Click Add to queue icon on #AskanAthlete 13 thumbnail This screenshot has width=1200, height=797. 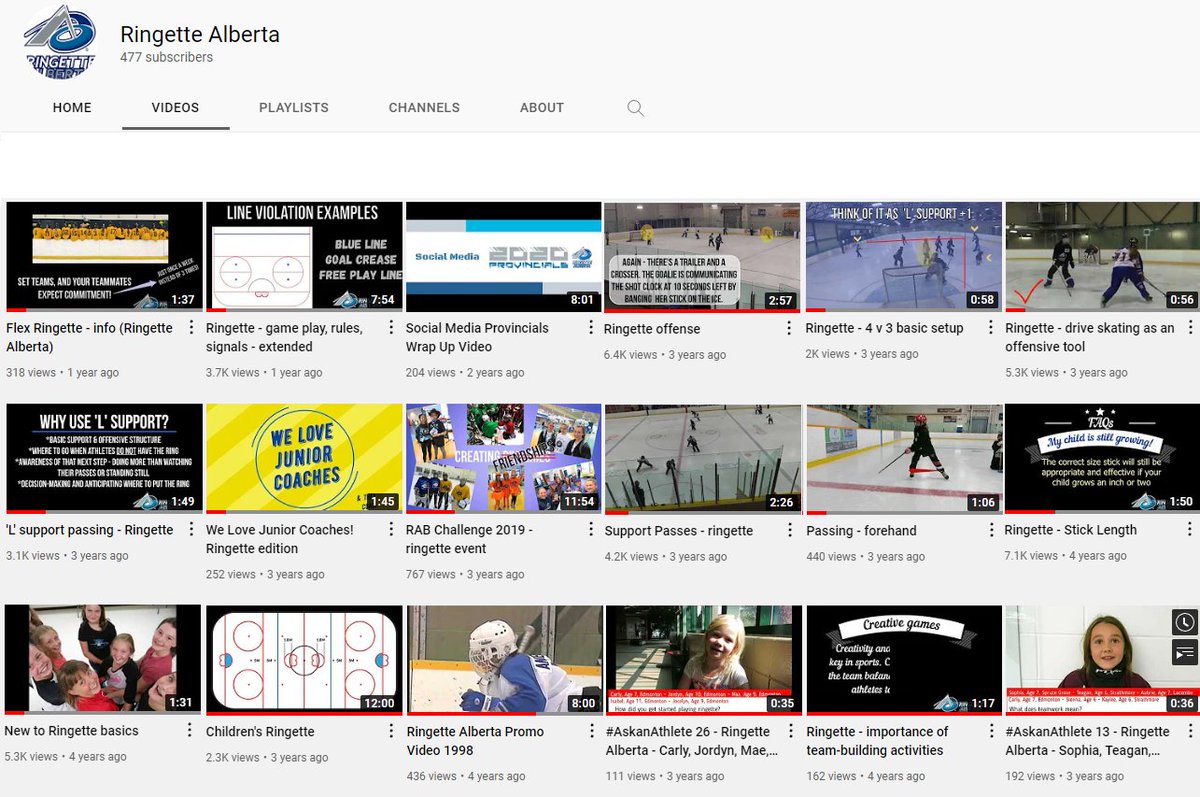[x=1185, y=652]
